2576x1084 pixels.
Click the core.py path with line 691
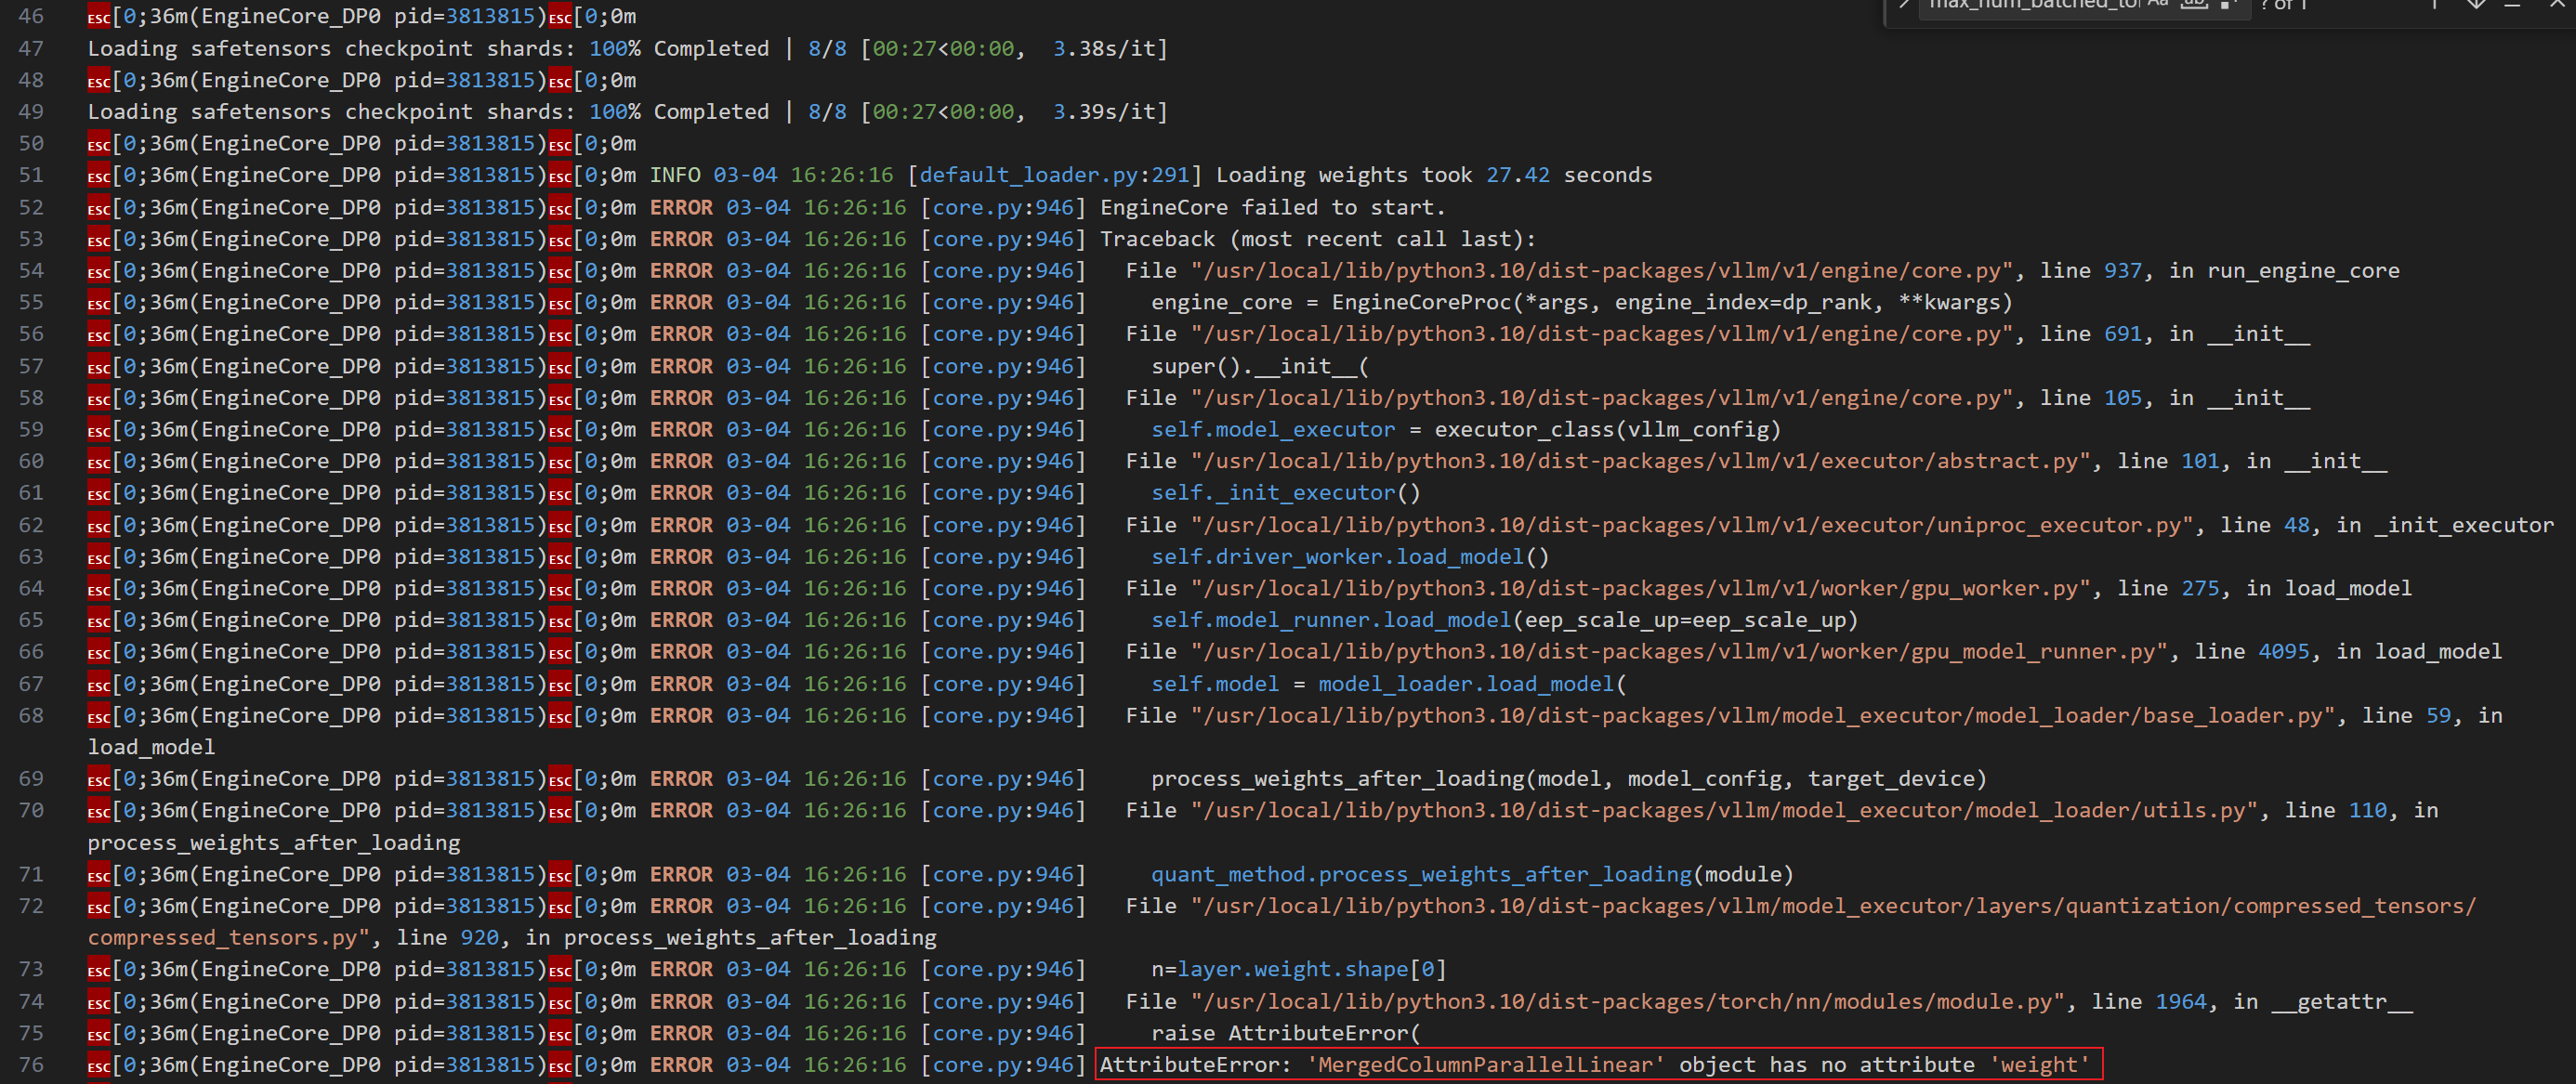click(x=1602, y=334)
